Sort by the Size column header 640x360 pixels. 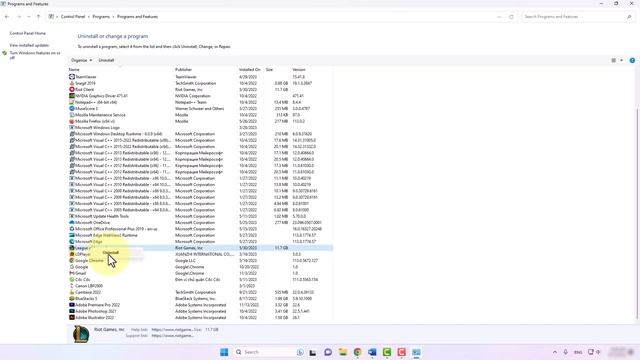tap(269, 70)
